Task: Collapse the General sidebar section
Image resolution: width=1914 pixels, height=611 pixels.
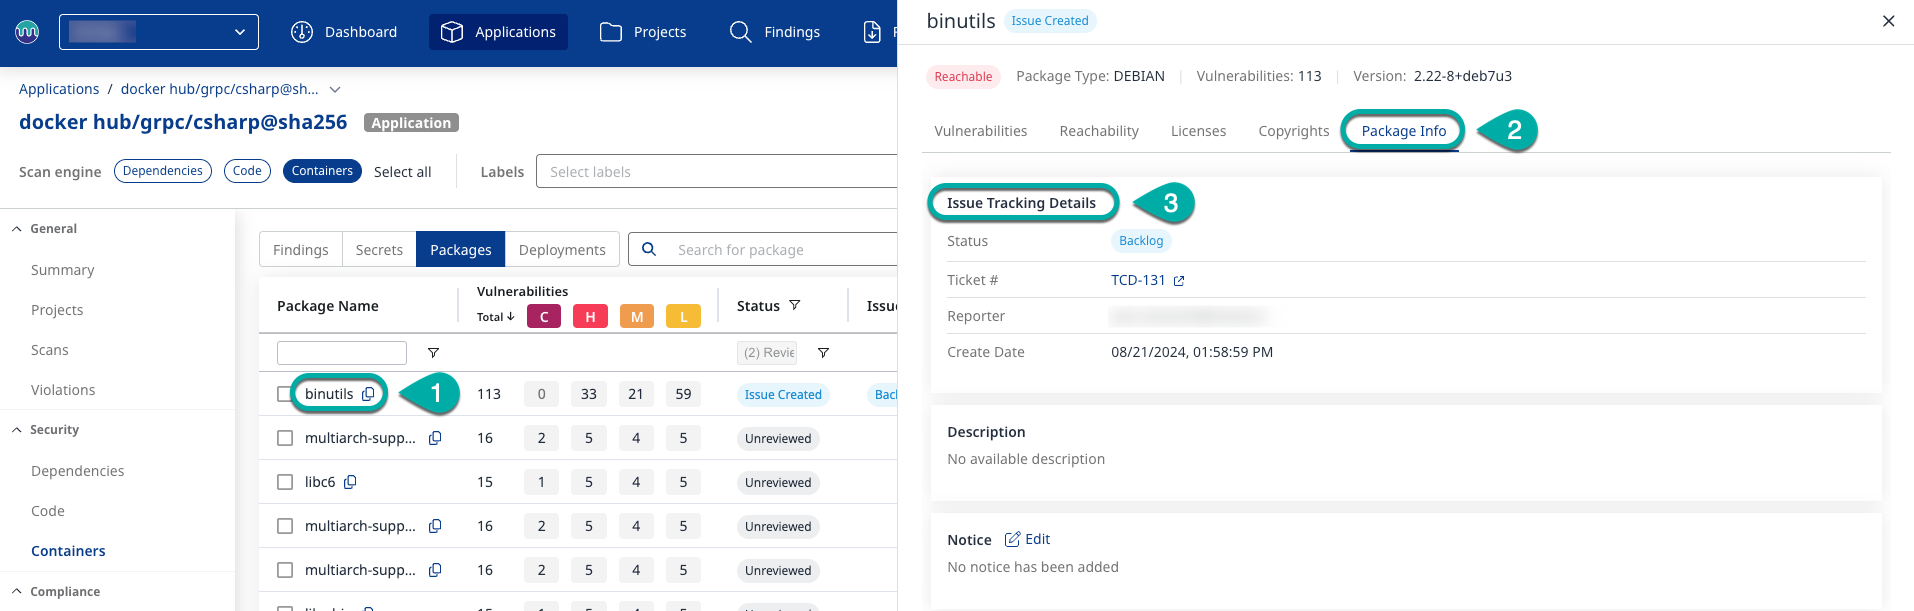Action: (x=17, y=229)
